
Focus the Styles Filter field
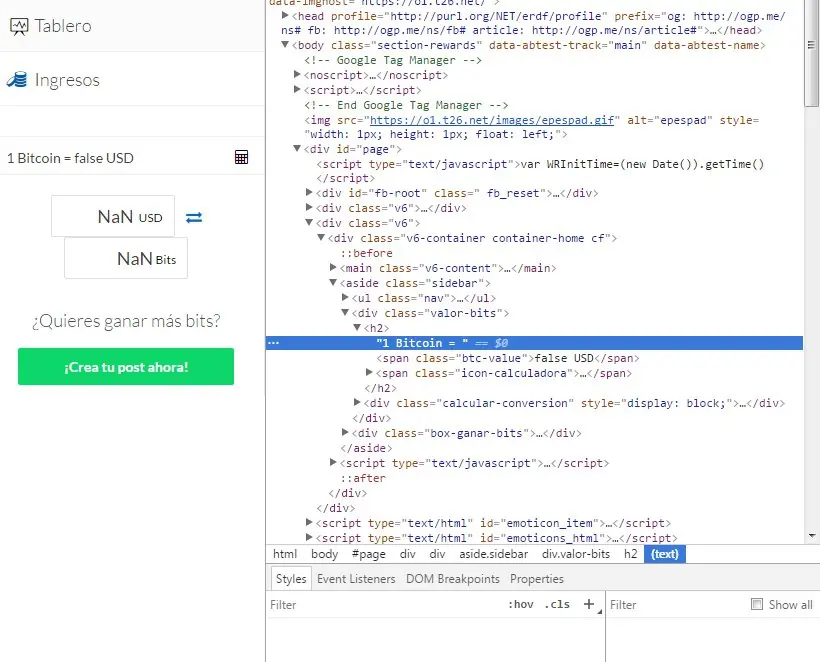(x=387, y=604)
